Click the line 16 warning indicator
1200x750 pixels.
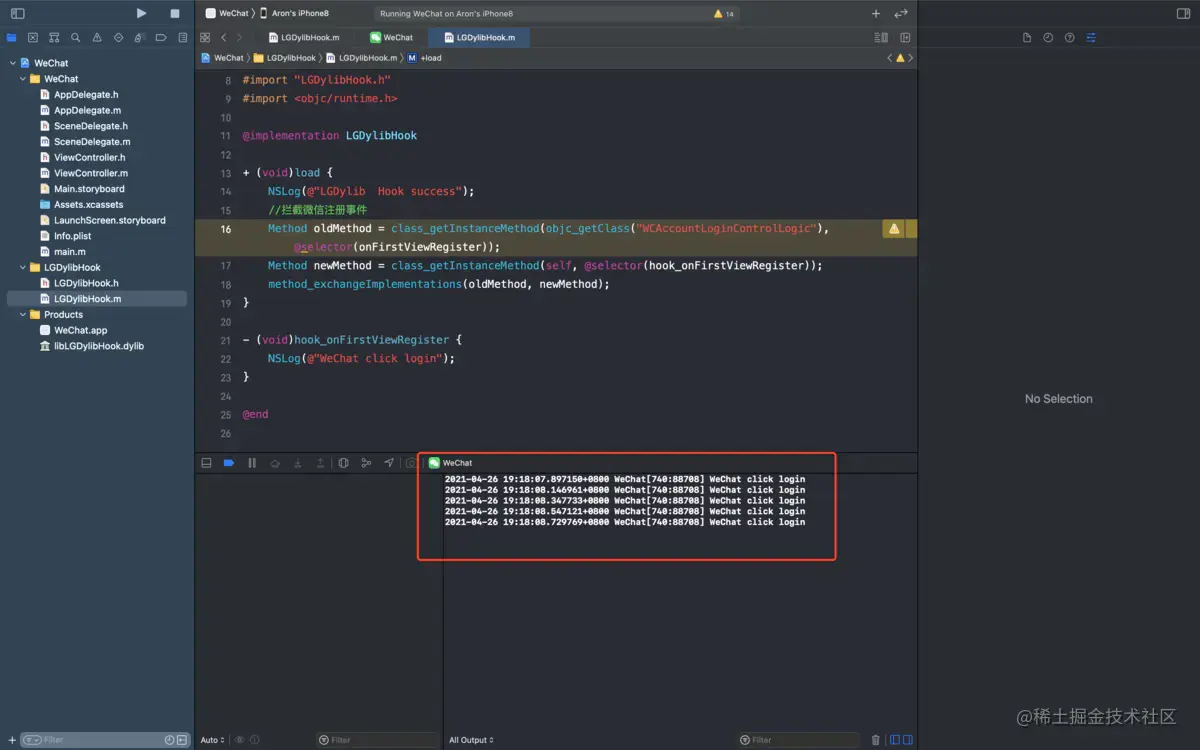(894, 229)
